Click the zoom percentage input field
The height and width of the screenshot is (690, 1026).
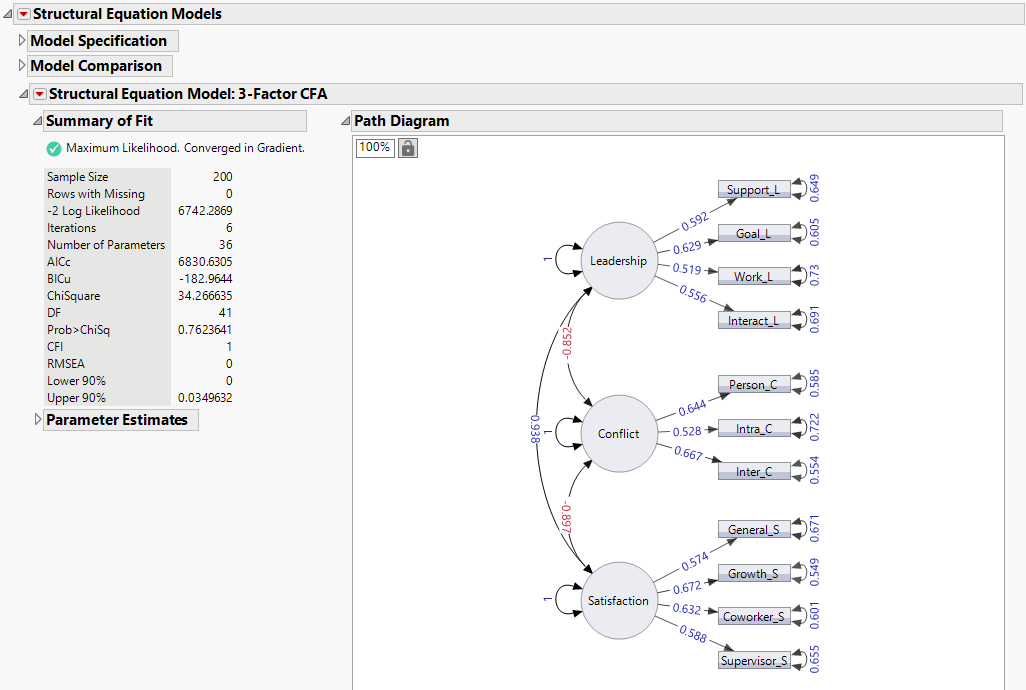(x=374, y=147)
